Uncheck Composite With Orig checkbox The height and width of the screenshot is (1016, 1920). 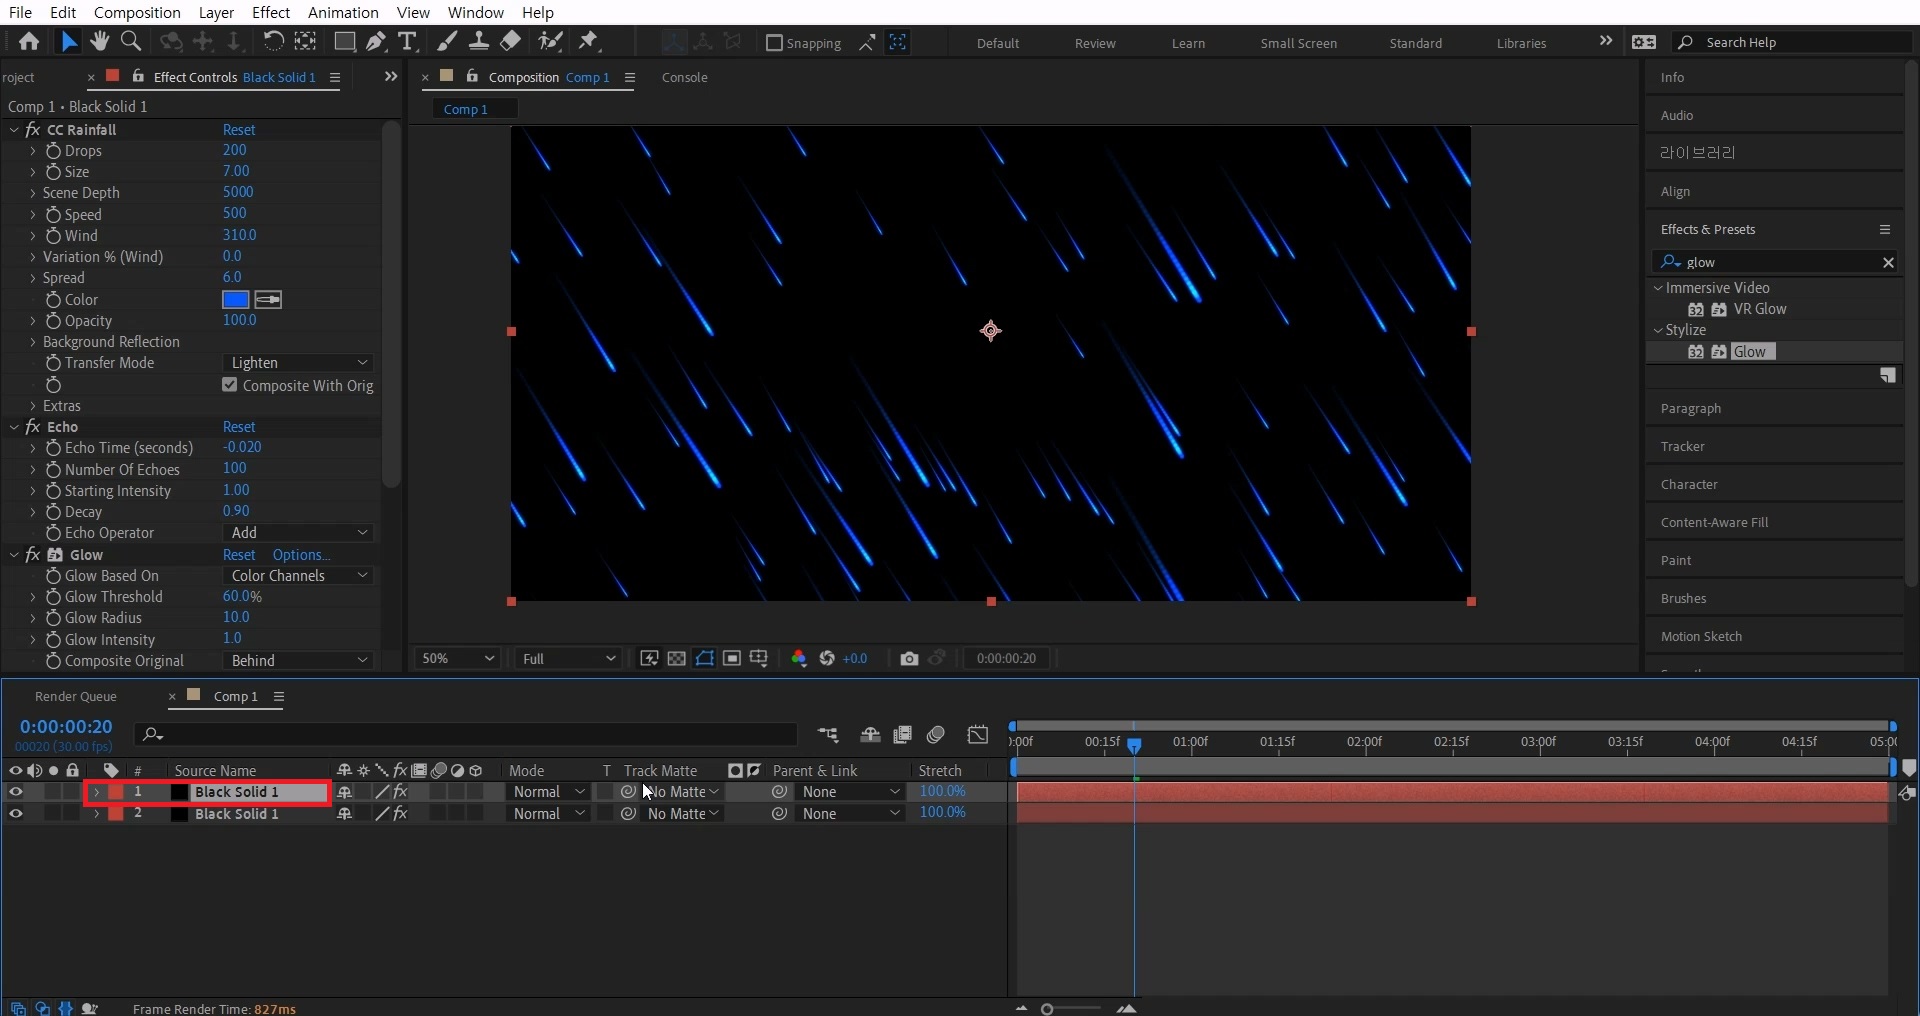tap(230, 385)
